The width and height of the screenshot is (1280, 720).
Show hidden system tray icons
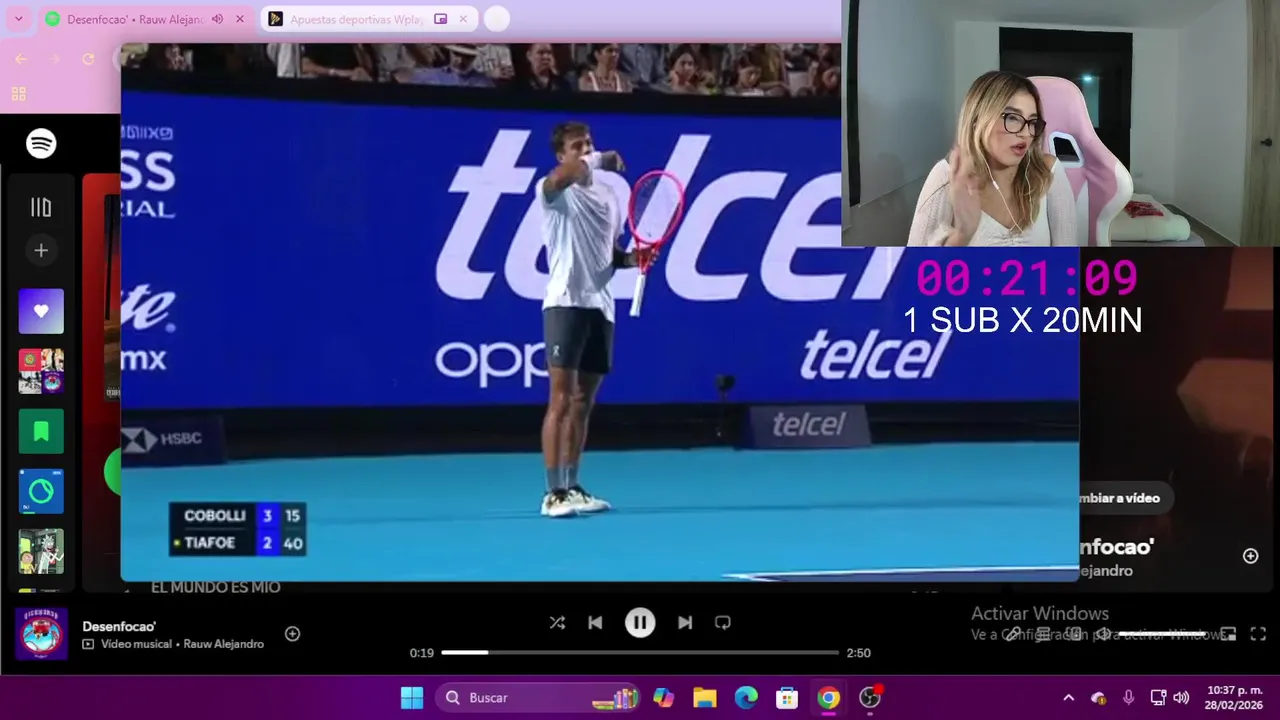pyautogui.click(x=1068, y=698)
